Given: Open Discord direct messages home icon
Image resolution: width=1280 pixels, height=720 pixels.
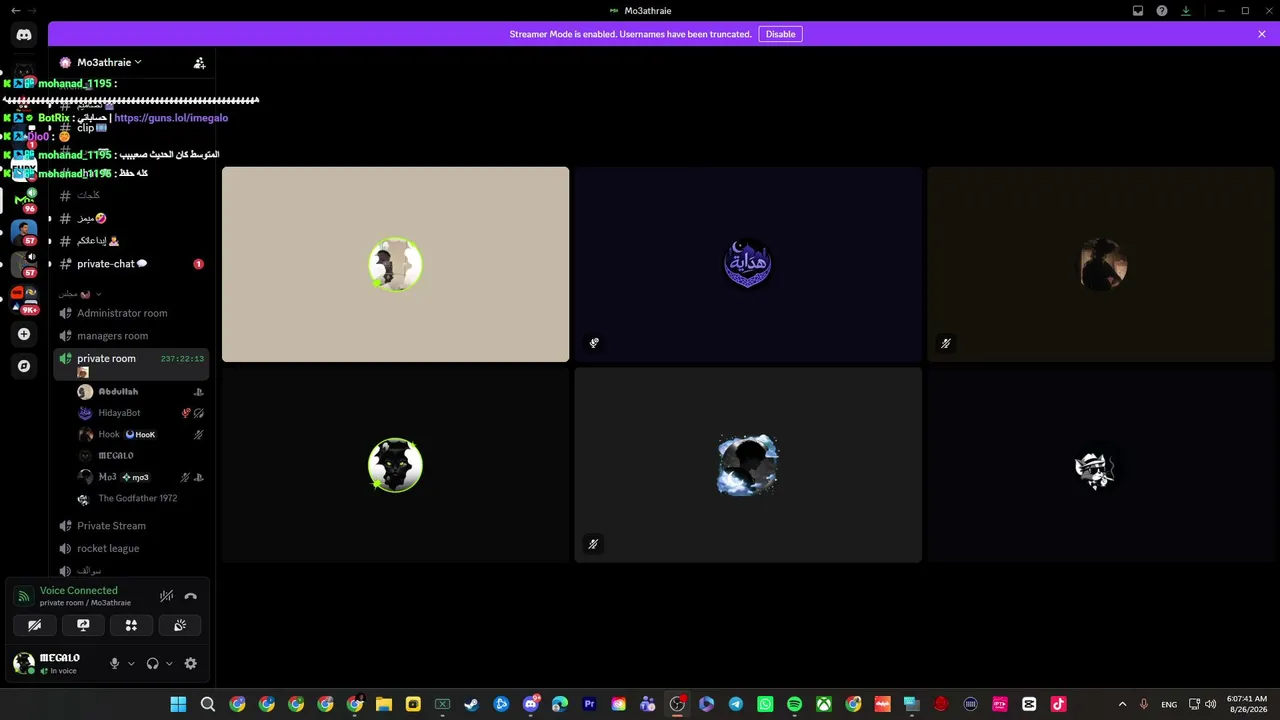Looking at the screenshot, I should coord(24,35).
